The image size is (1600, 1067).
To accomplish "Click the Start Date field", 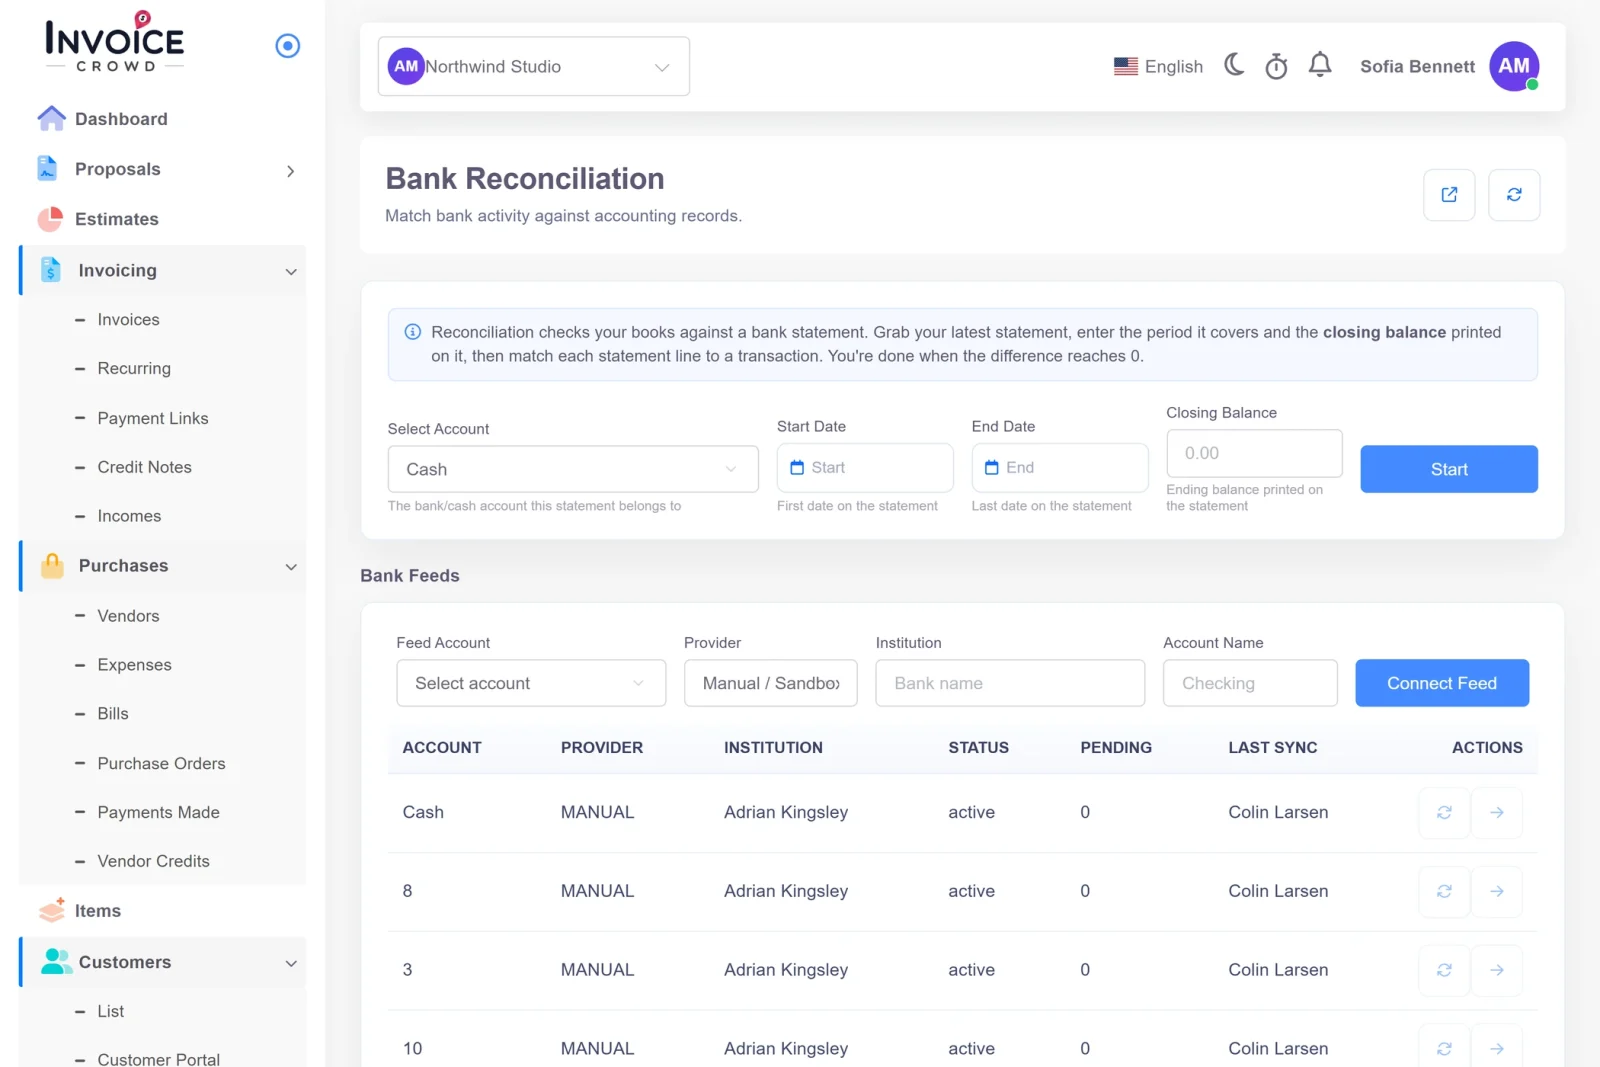I will 865,468.
